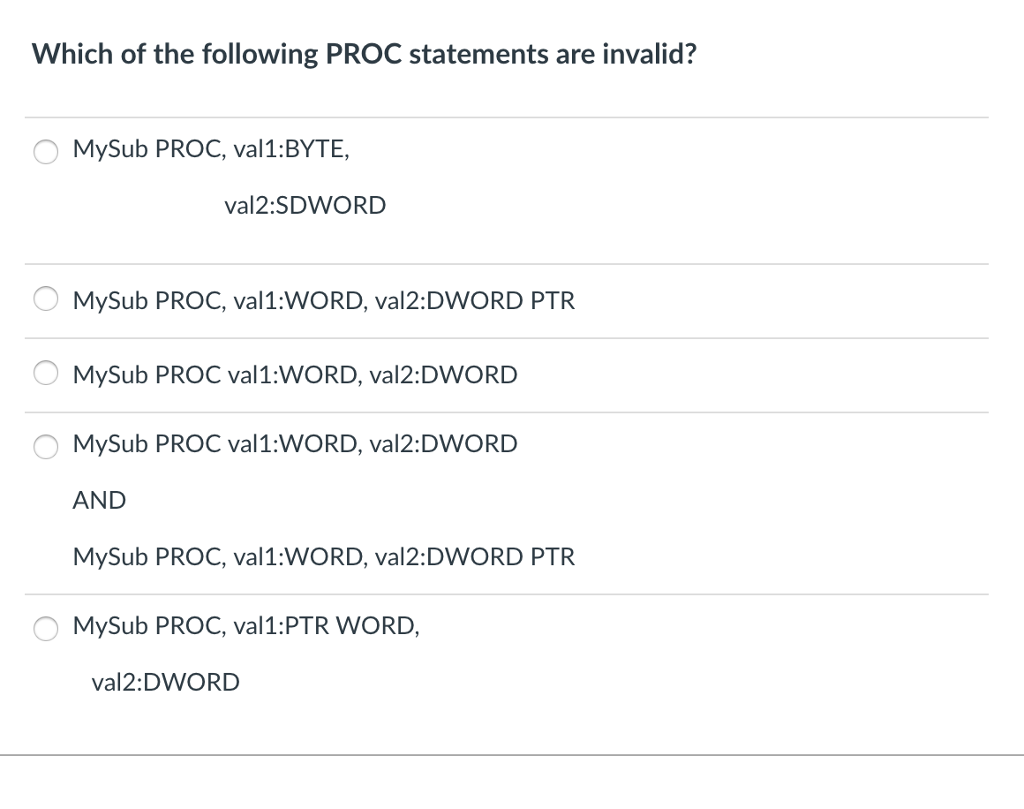Click the question title about invalid PROC statements
Viewport: 1024px width, 809px height.
(x=365, y=54)
